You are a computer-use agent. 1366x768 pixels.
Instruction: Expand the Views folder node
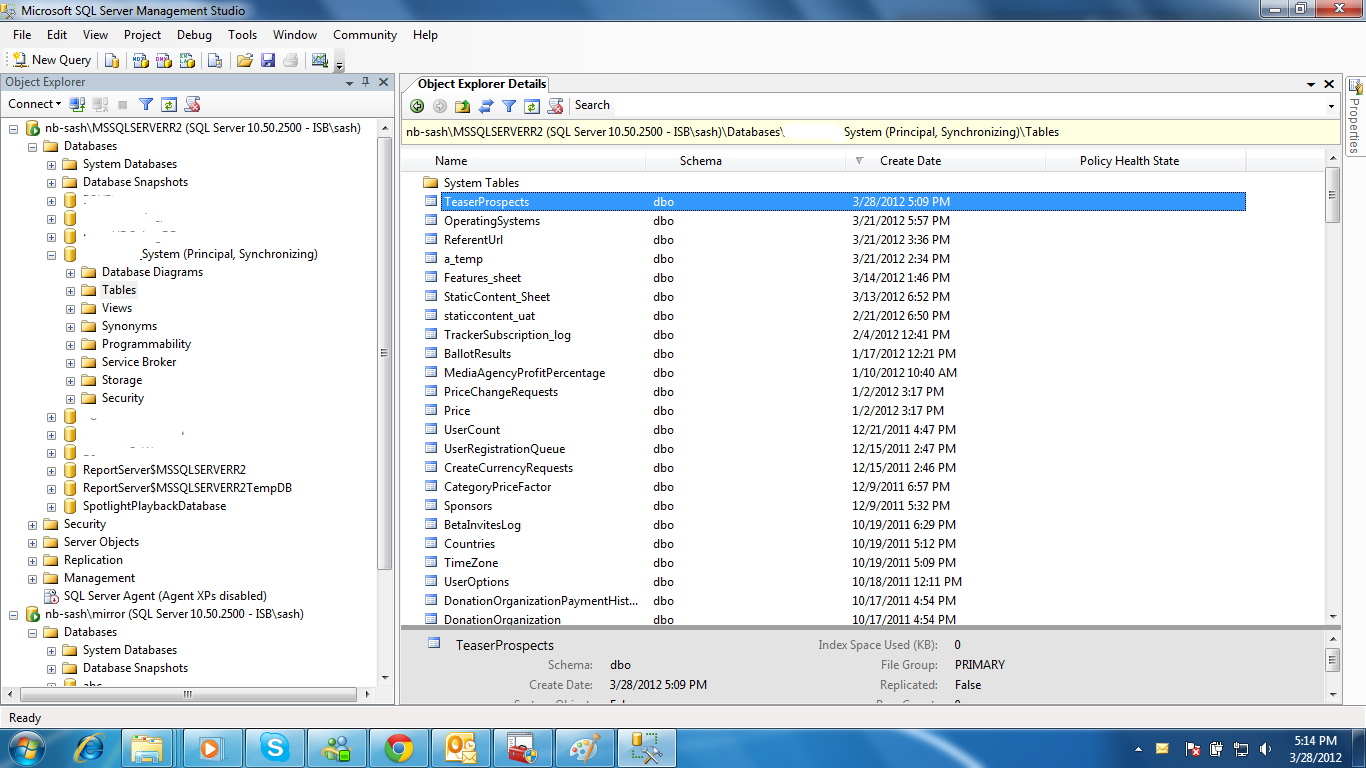pos(71,309)
